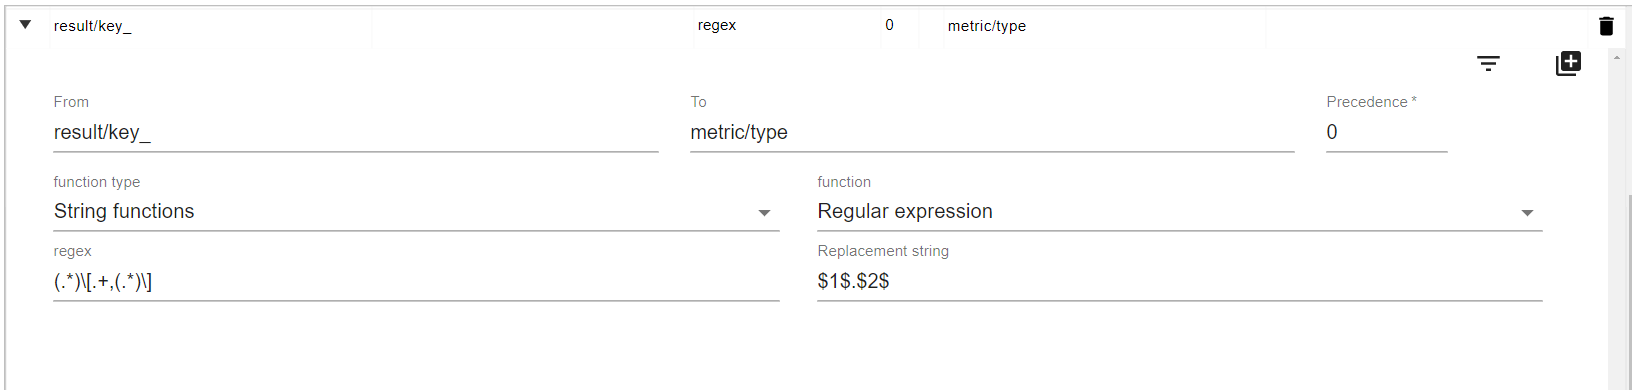Click the add duplicate plus icon
Viewport: 1632px width, 390px height.
click(x=1568, y=63)
